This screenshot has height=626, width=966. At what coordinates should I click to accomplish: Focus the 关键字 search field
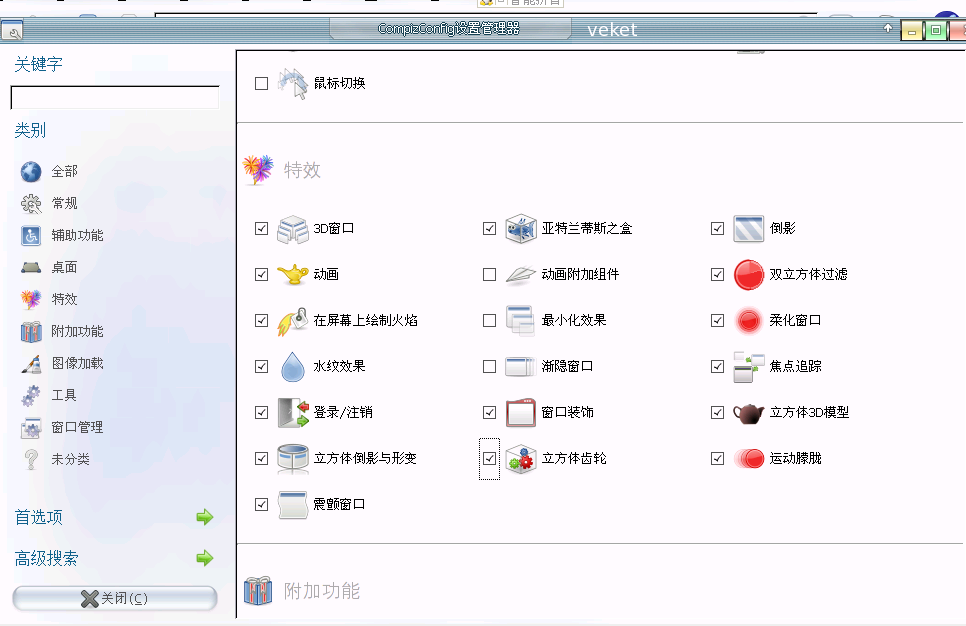(x=115, y=98)
